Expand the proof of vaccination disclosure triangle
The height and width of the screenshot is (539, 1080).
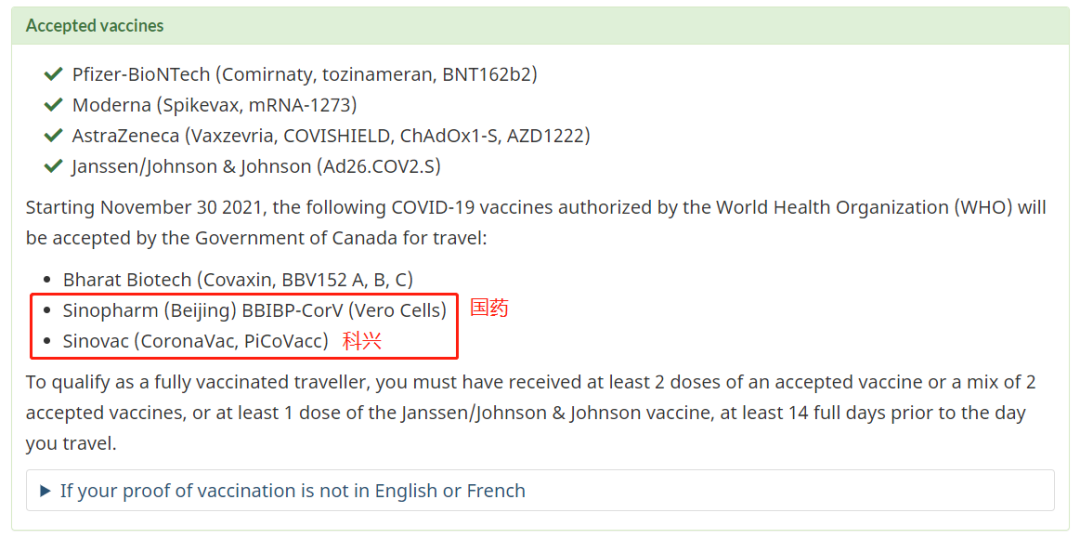(45, 491)
